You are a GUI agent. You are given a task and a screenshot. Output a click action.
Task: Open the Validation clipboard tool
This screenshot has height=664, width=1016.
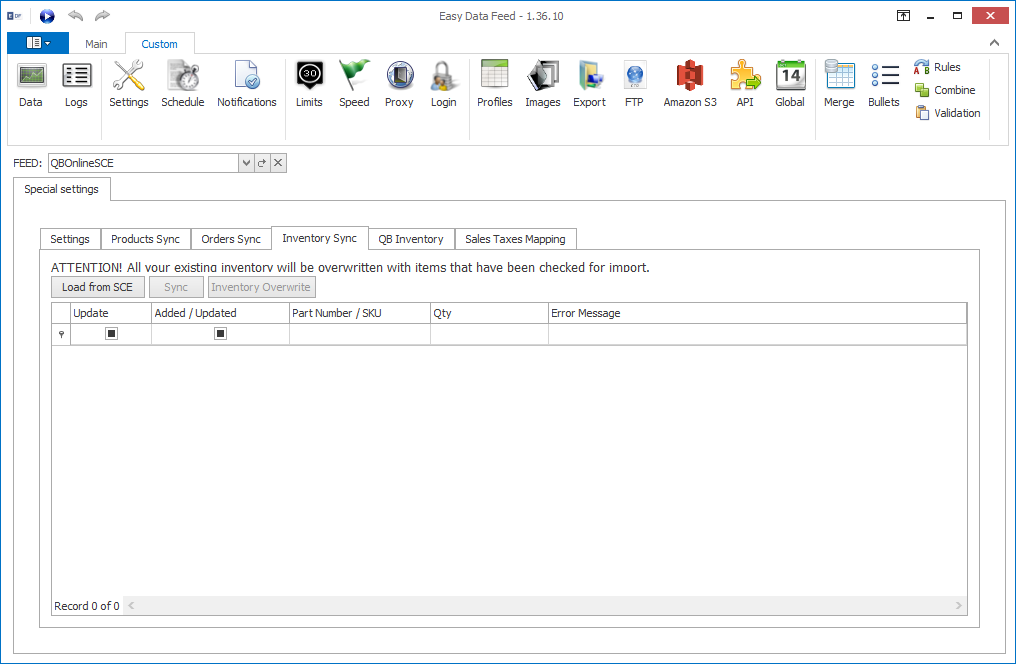tap(947, 113)
